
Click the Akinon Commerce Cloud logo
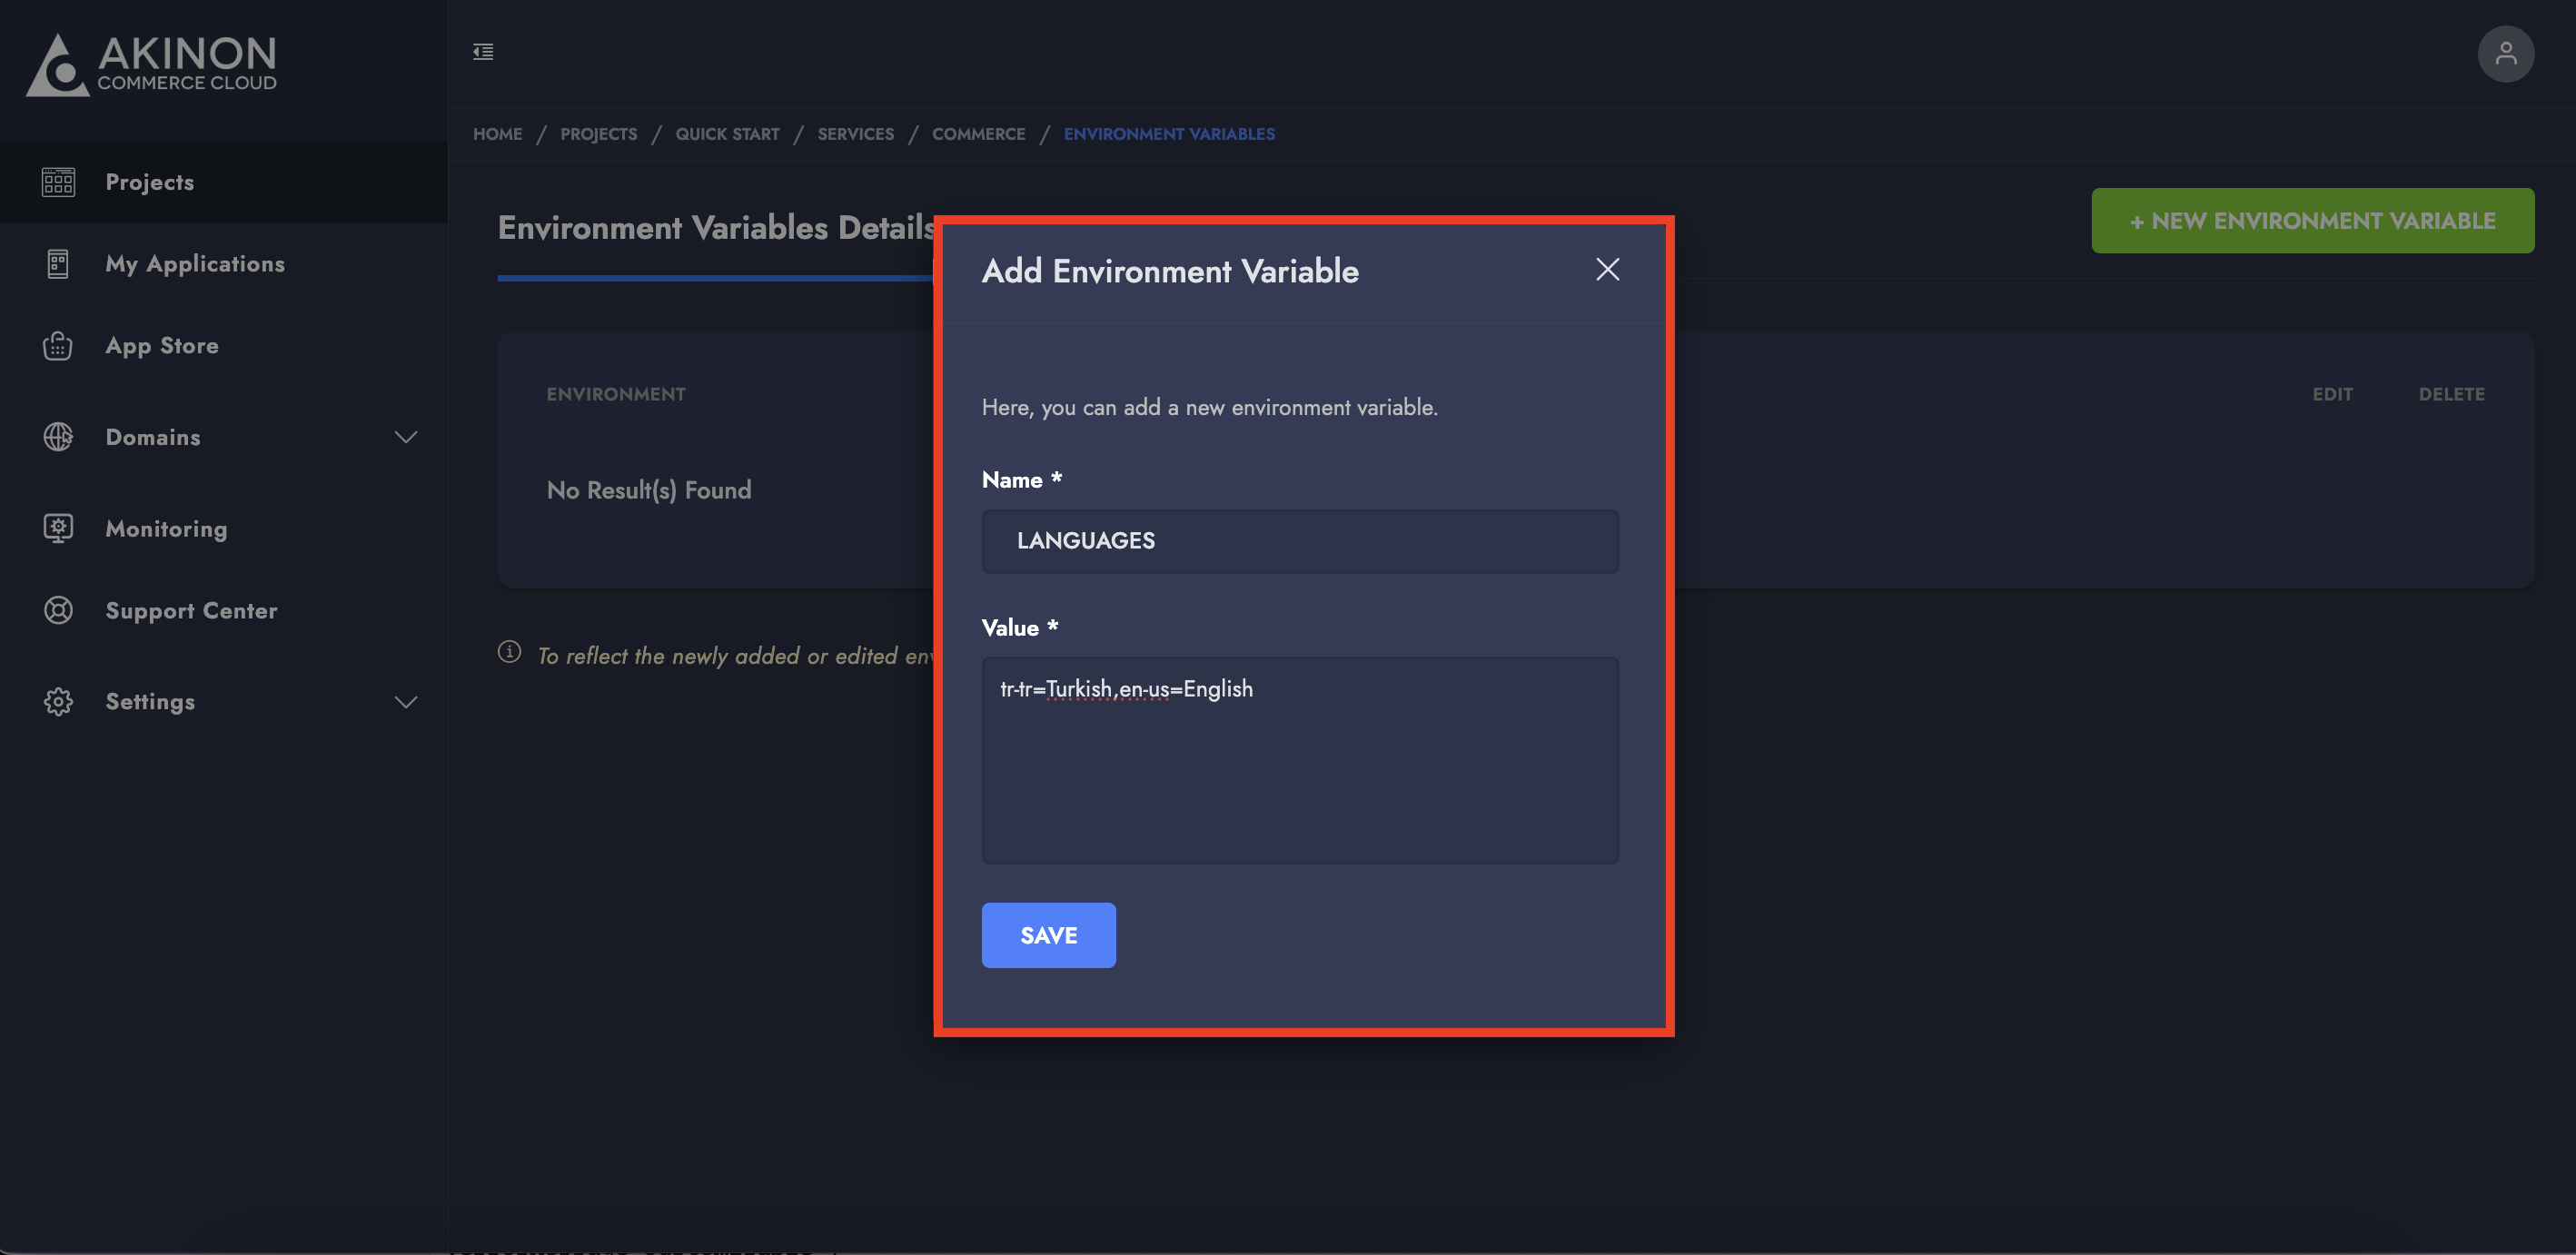[x=152, y=64]
